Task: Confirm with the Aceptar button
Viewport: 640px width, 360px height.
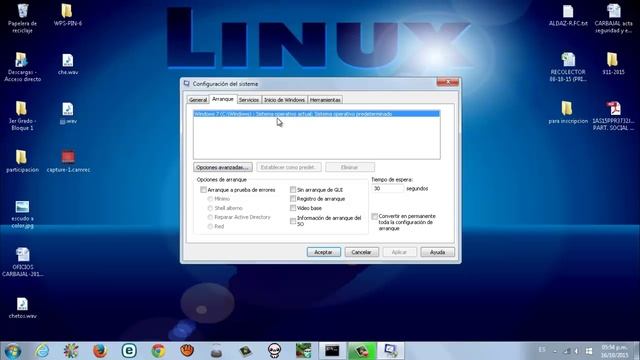Action: coord(324,252)
